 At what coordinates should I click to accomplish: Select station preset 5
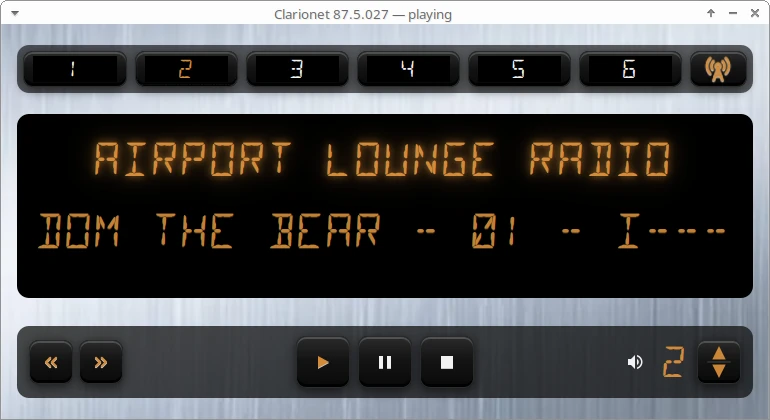click(x=519, y=69)
